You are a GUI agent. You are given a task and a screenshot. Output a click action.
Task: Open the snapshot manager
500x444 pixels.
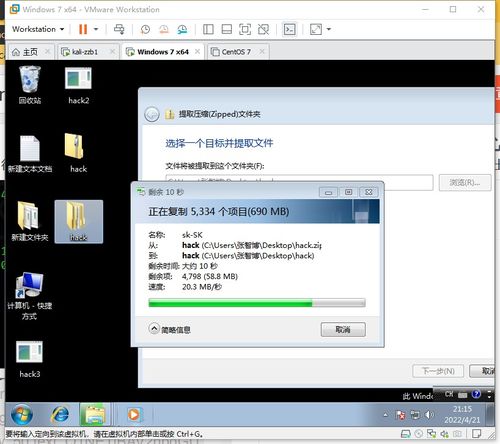click(x=182, y=29)
